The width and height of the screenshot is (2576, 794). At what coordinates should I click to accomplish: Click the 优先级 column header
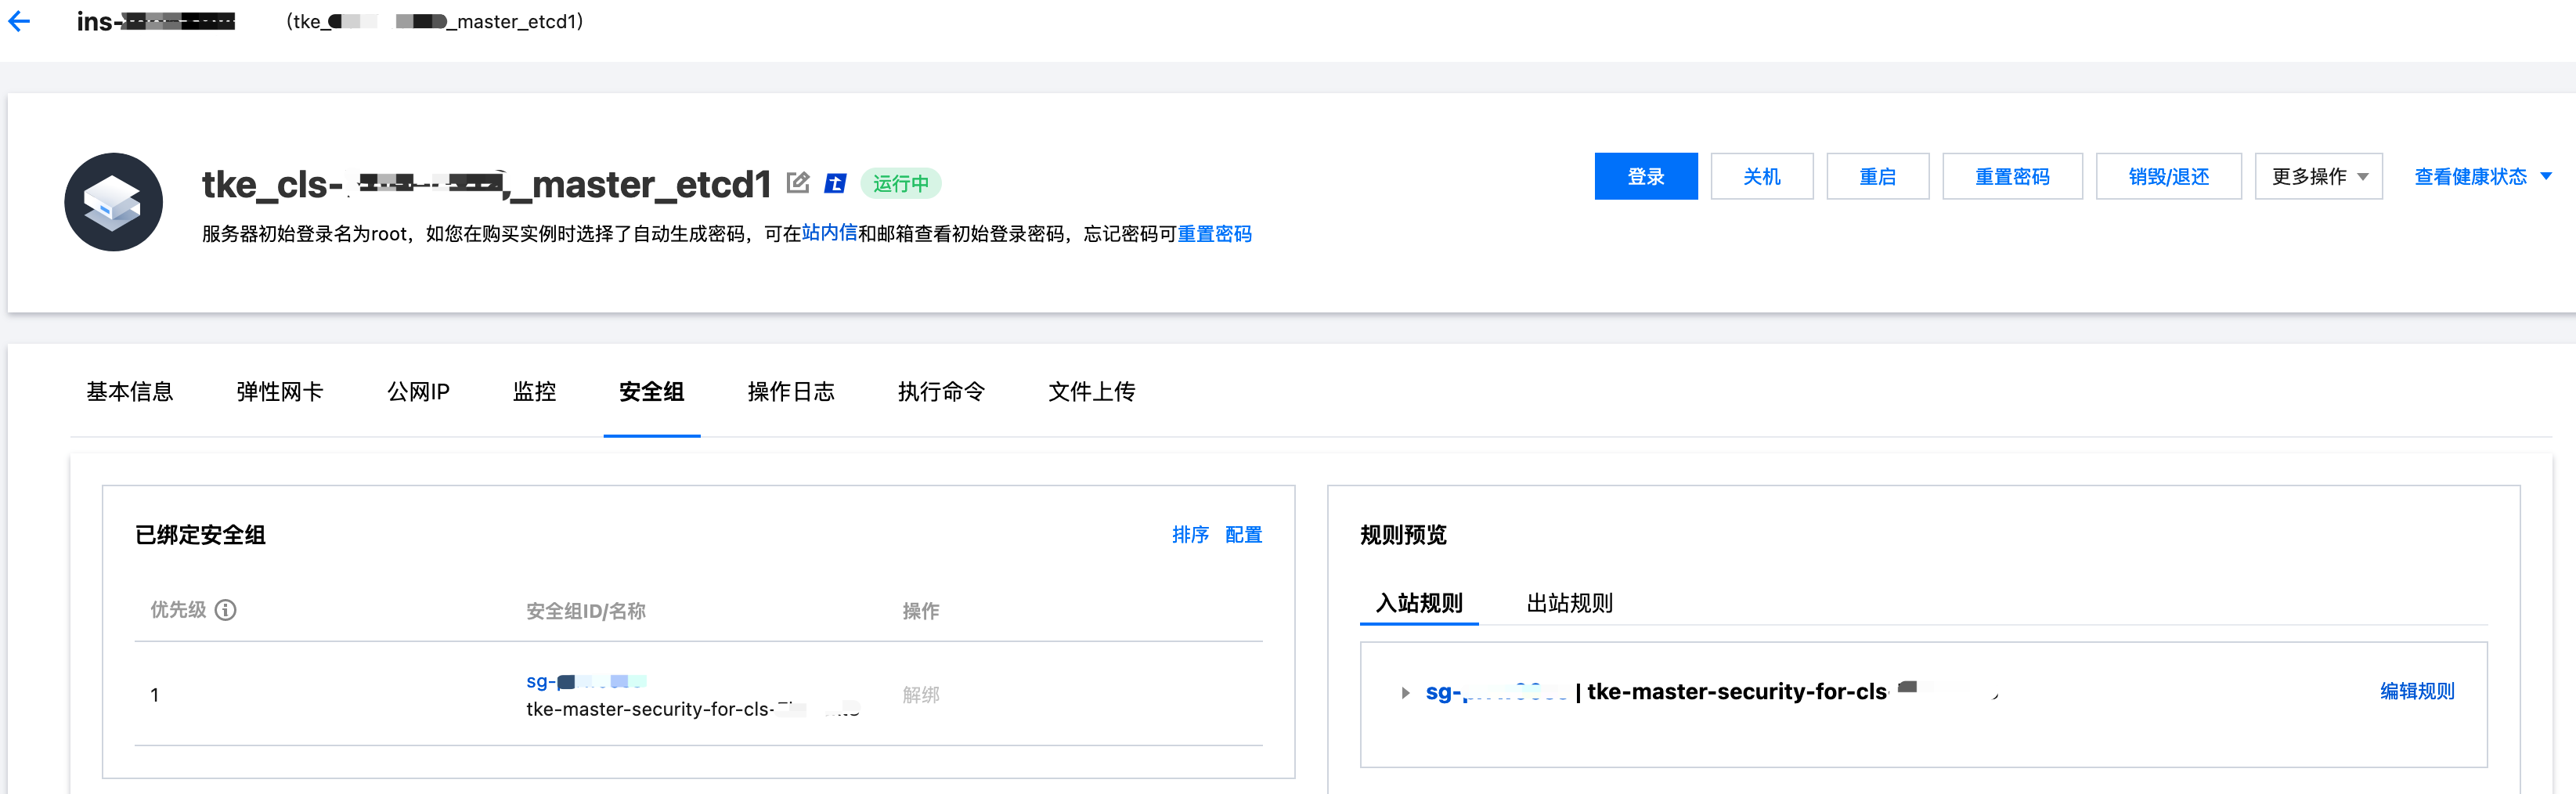tap(178, 610)
